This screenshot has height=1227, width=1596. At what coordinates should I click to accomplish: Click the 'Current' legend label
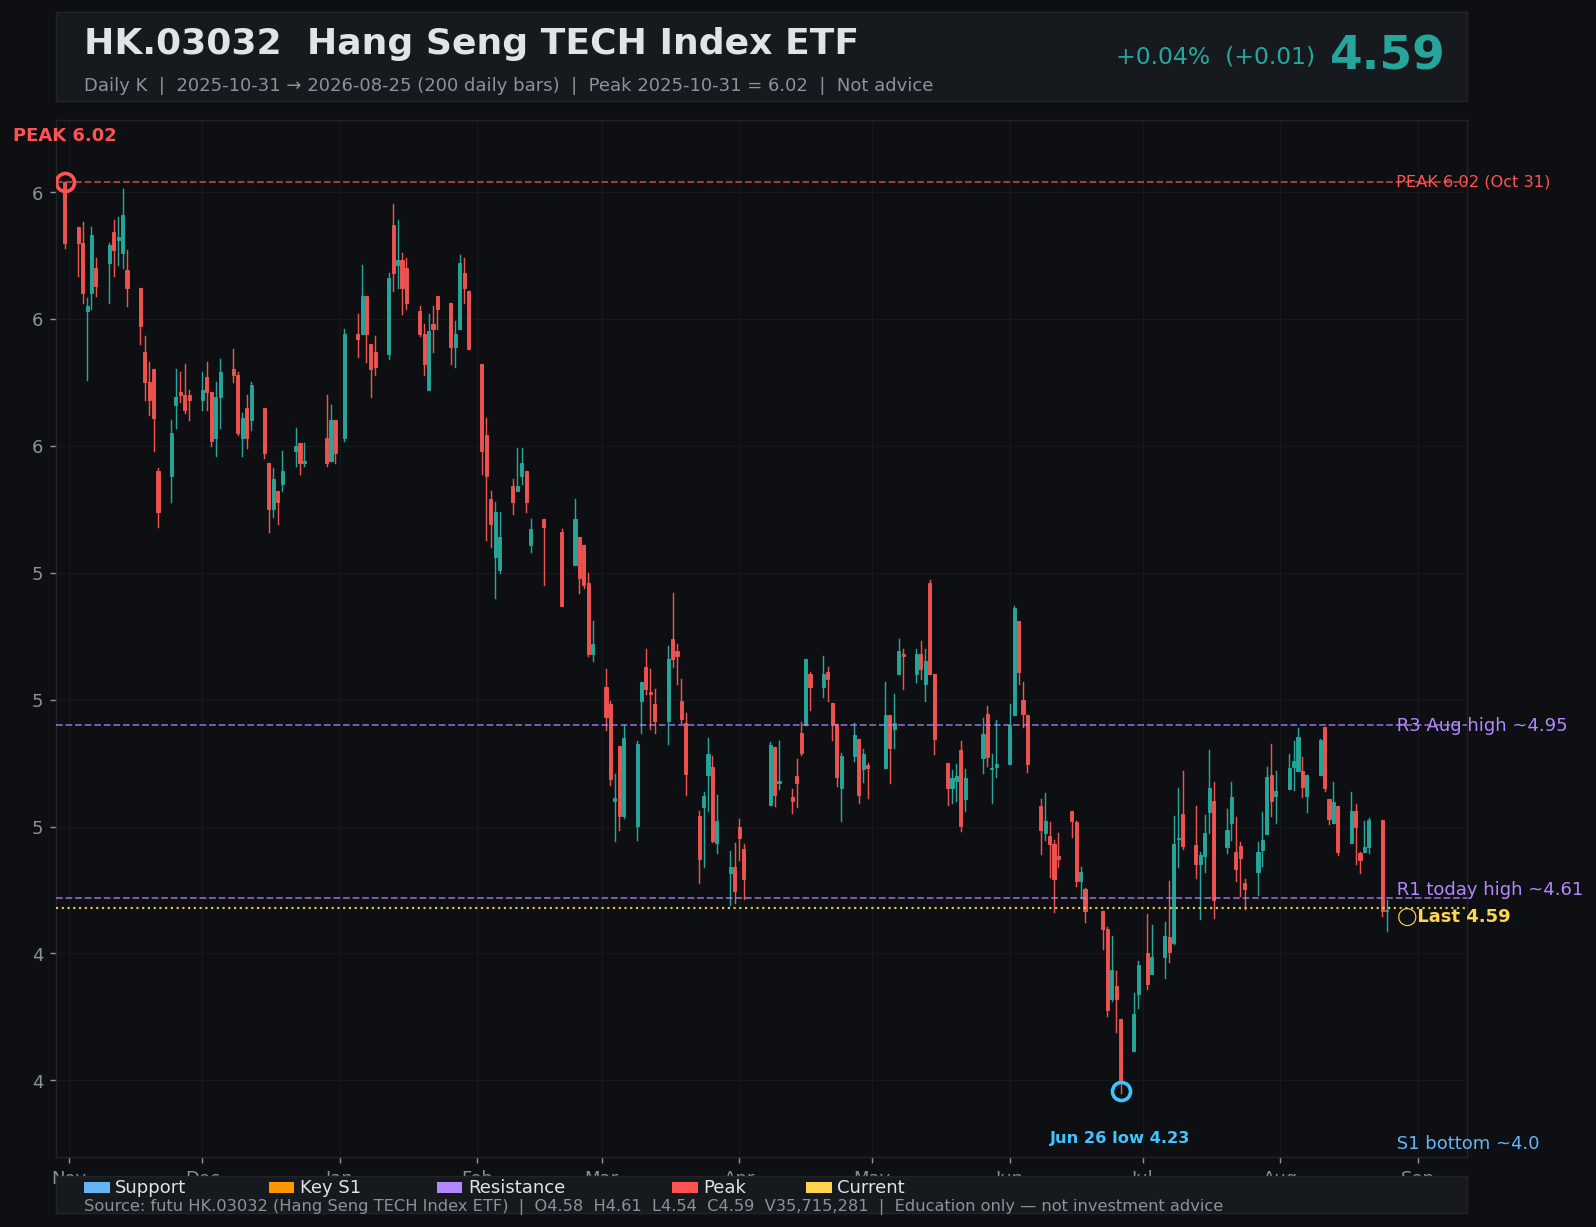click(871, 1187)
